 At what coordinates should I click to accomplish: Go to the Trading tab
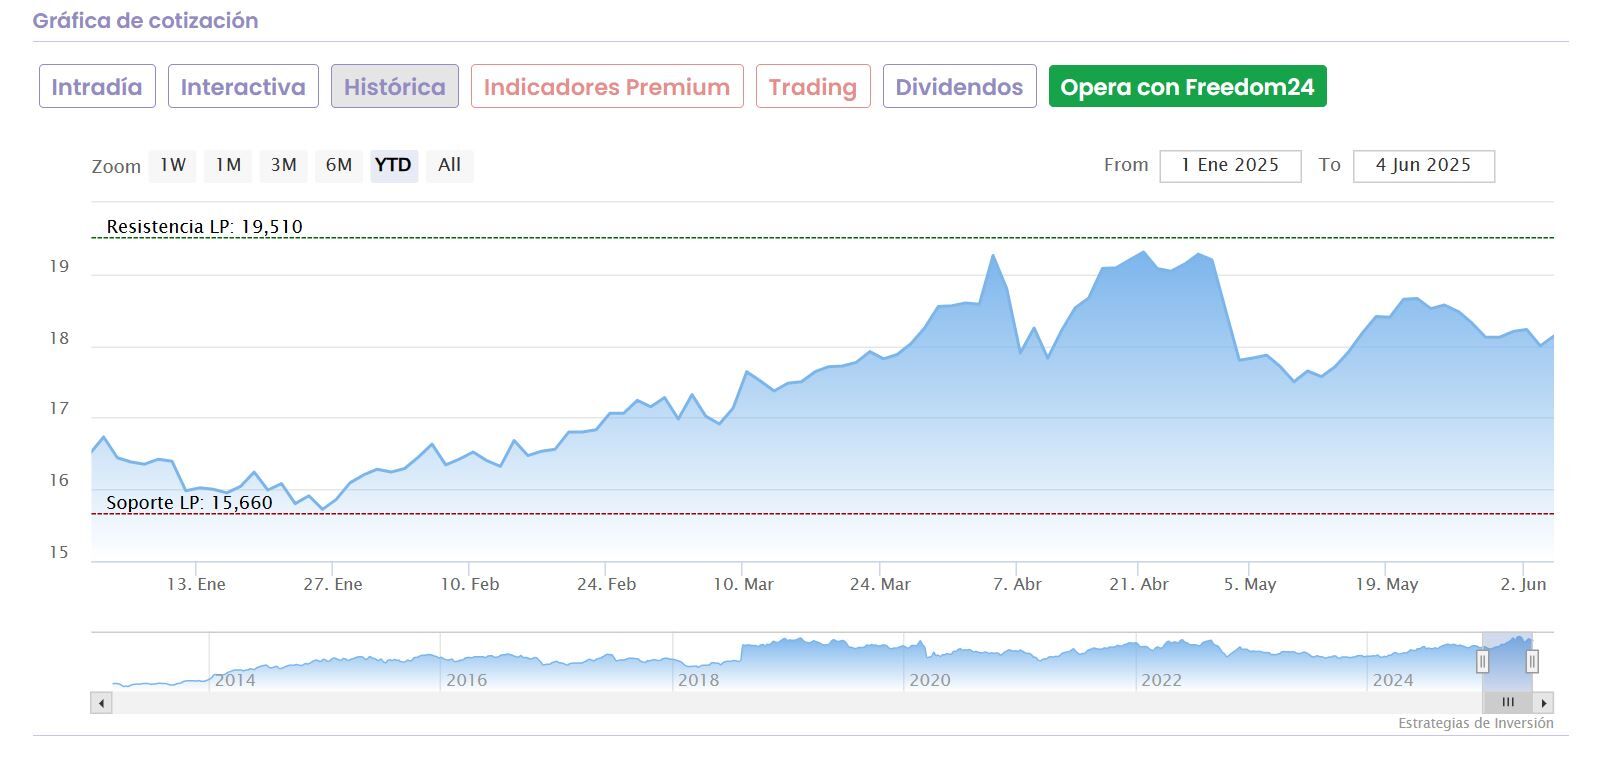pyautogui.click(x=813, y=87)
